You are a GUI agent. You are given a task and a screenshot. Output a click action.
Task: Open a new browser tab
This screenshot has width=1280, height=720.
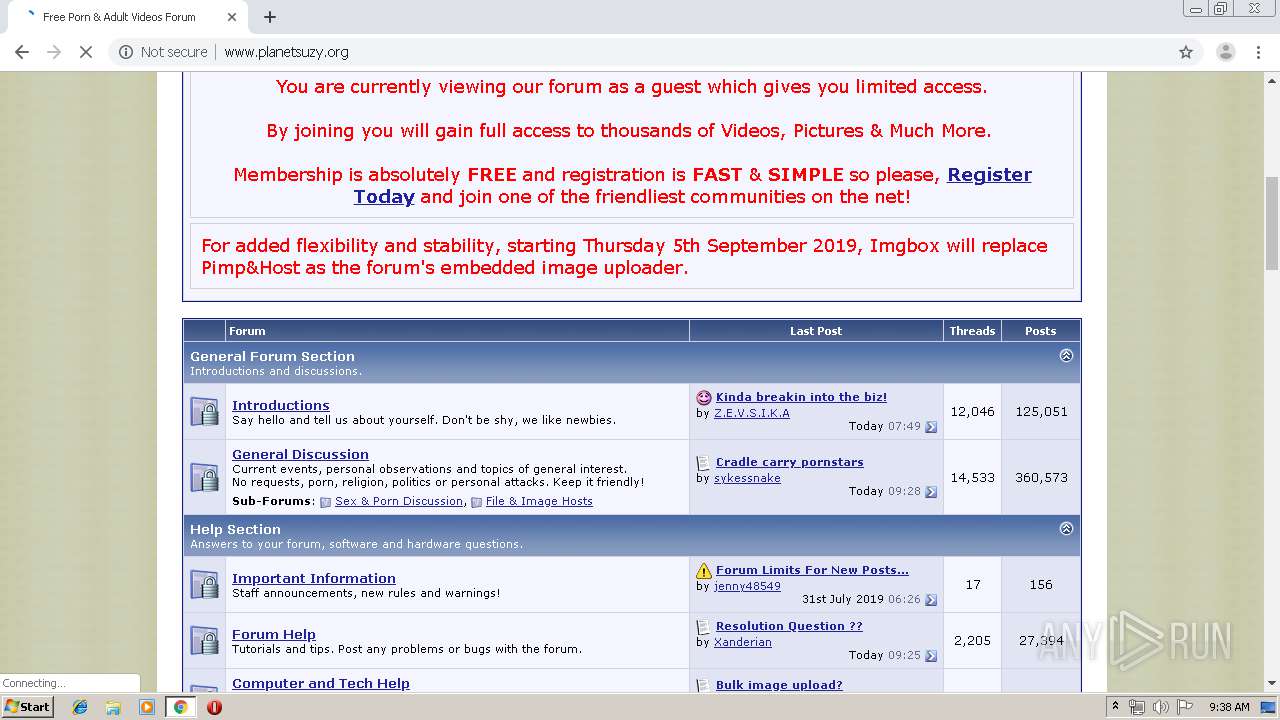click(x=270, y=17)
